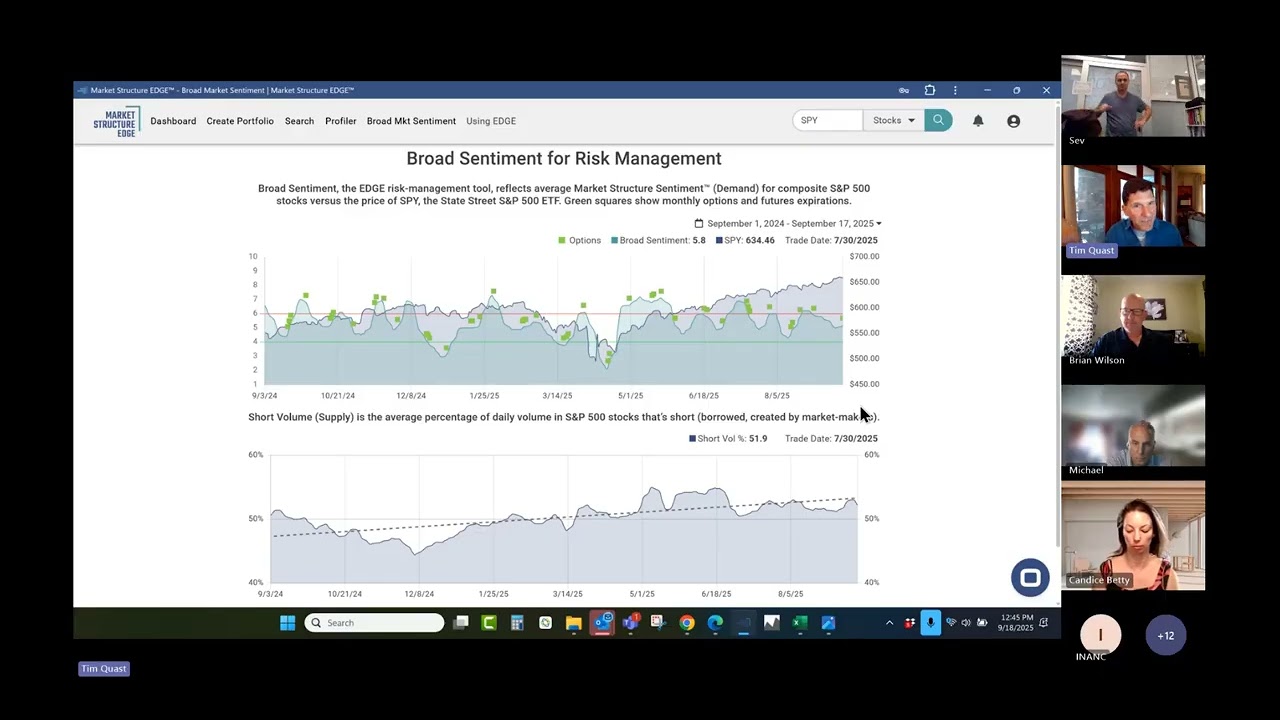Toggle the Short Vol % legend series
This screenshot has width=1280, height=720.
pos(728,438)
